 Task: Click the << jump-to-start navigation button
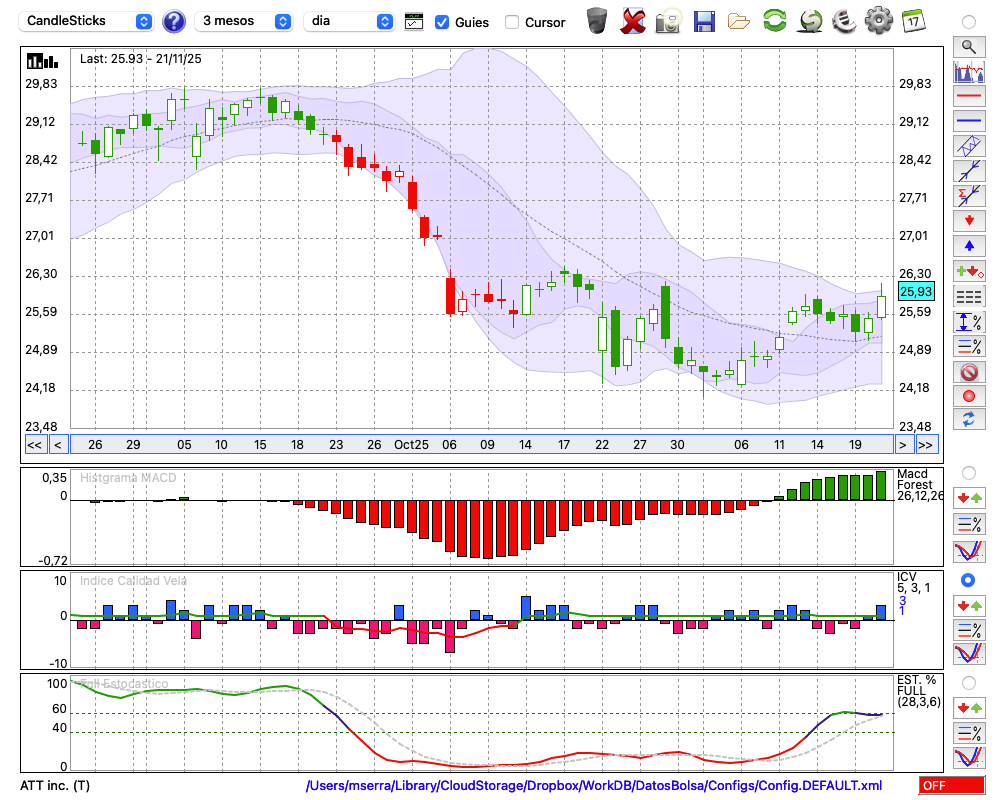point(34,445)
